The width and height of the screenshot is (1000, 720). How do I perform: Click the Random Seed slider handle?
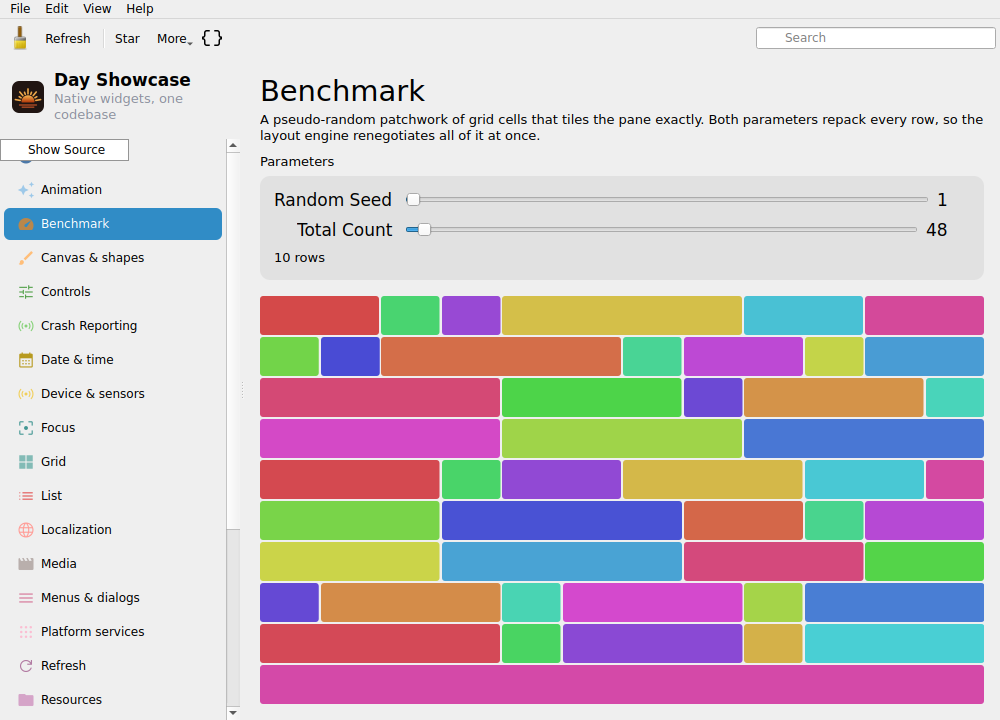click(x=413, y=200)
